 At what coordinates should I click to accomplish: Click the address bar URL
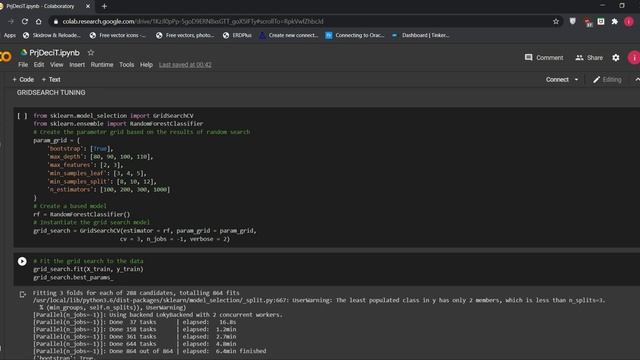click(x=193, y=21)
